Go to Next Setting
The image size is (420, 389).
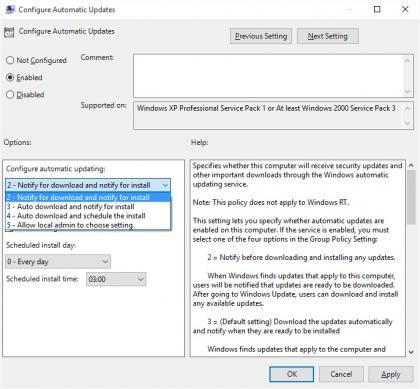pos(328,36)
